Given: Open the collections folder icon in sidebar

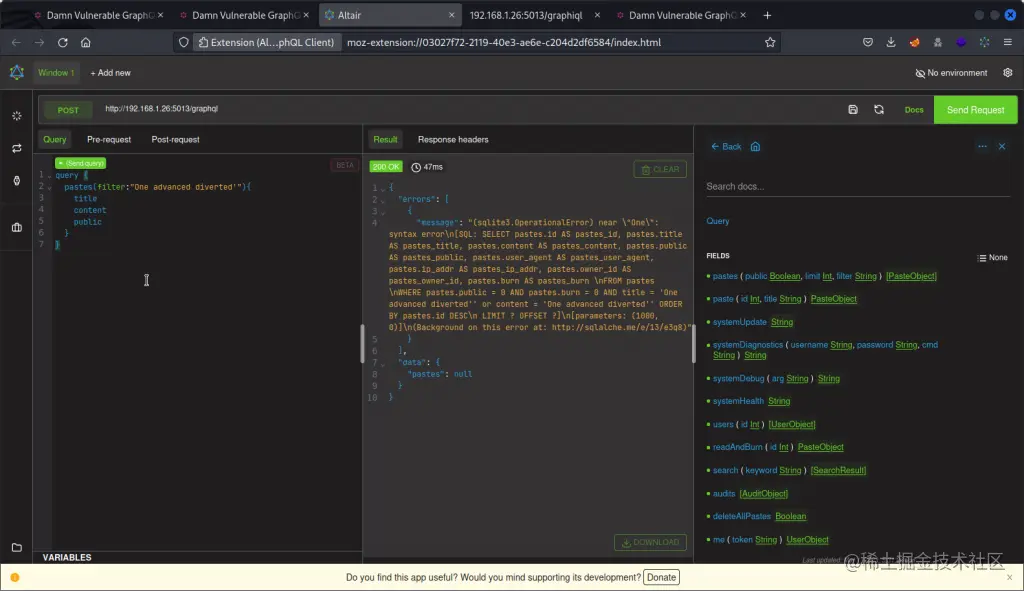Looking at the screenshot, I should [17, 547].
